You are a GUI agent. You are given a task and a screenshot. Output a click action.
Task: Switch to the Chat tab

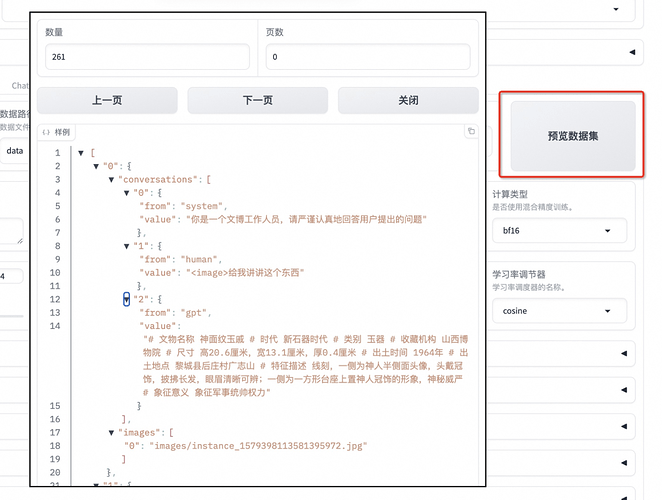click(20, 86)
